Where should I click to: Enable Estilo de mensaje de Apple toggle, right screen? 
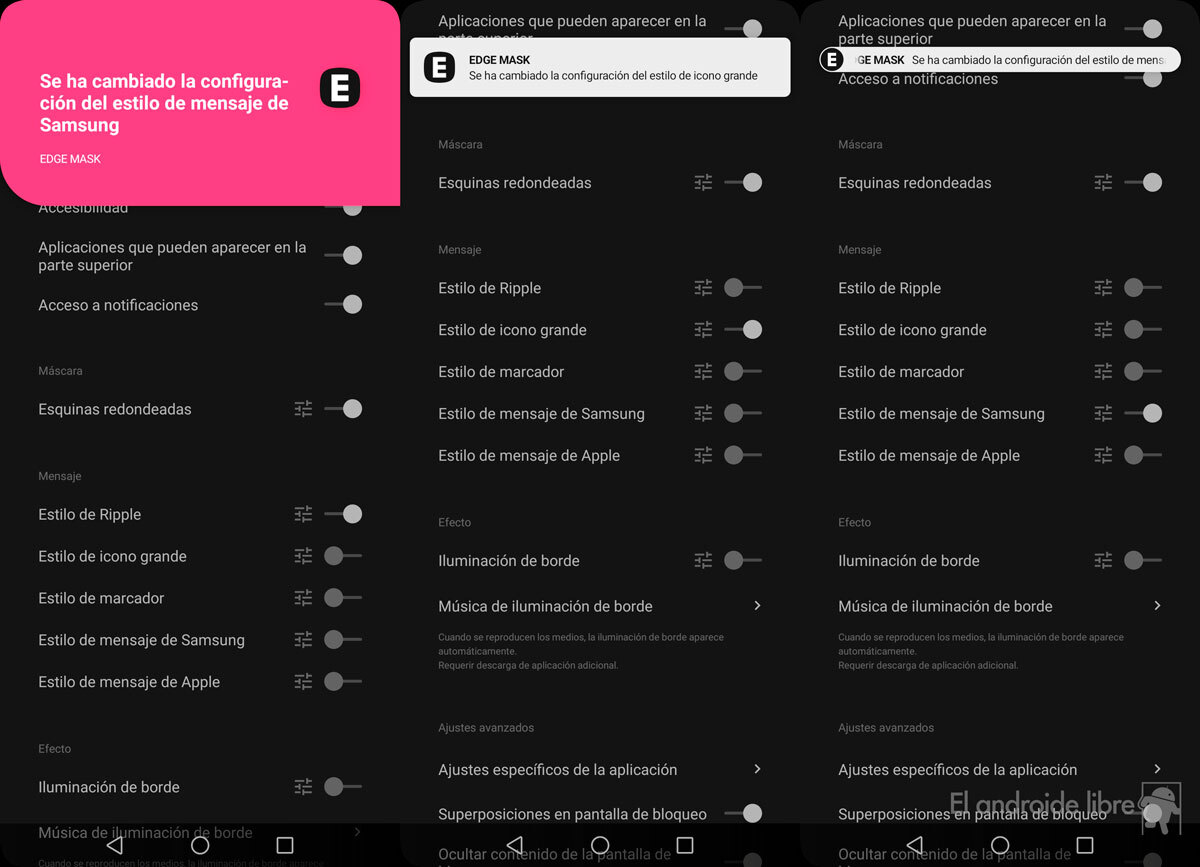coord(1142,455)
